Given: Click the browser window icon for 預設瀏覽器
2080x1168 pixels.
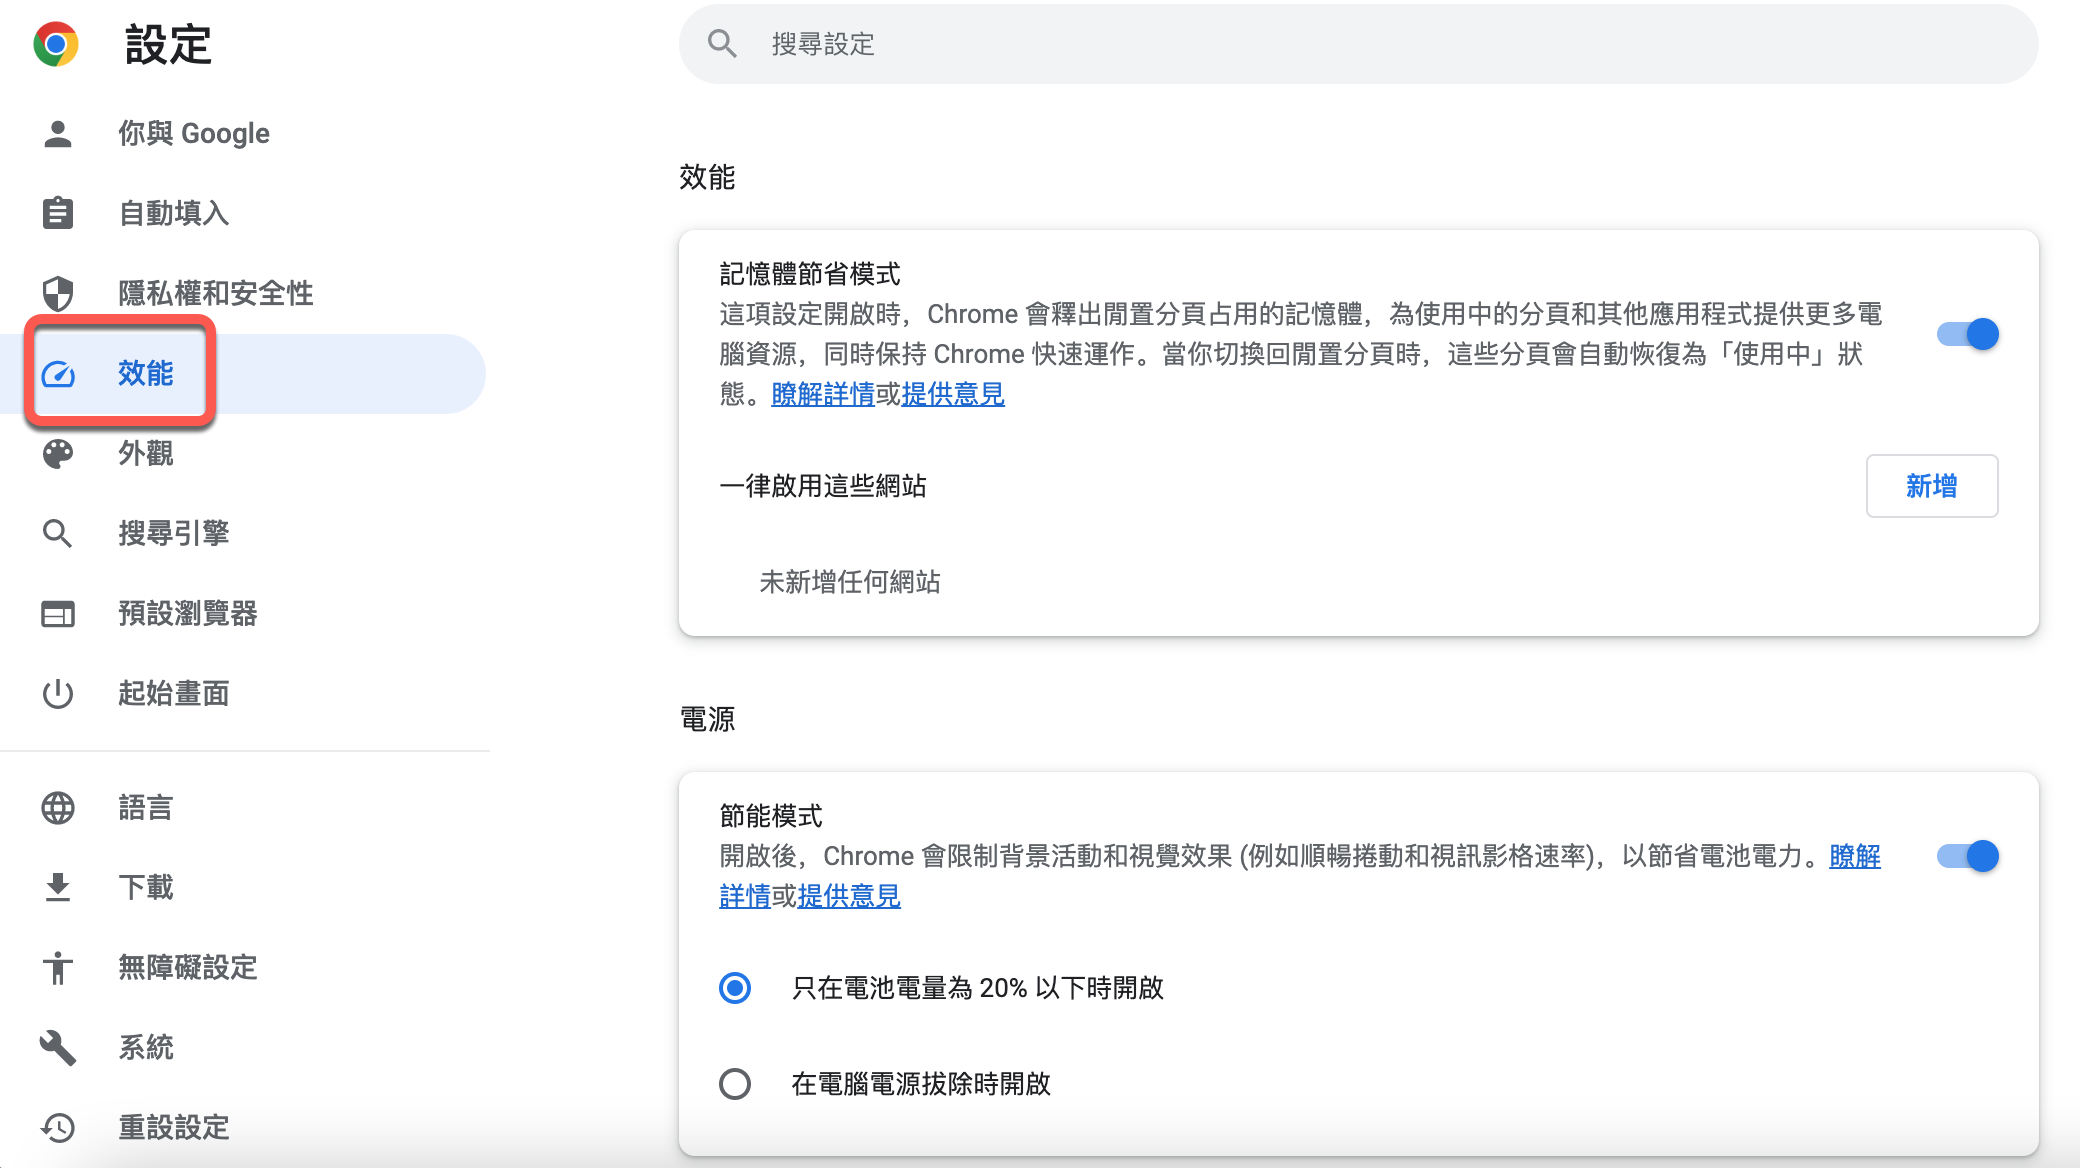Looking at the screenshot, I should click(58, 613).
